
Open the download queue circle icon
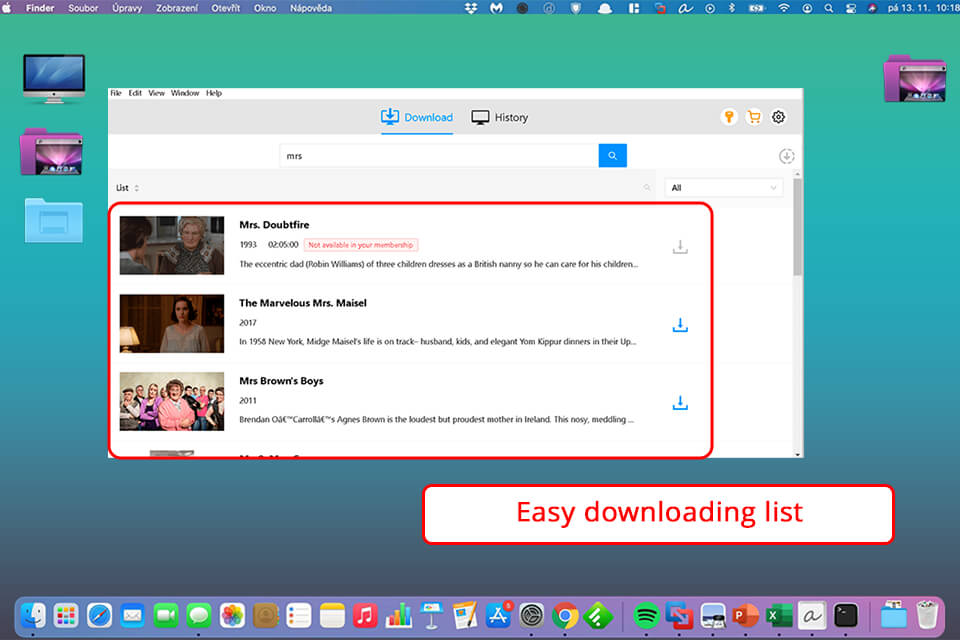click(787, 156)
